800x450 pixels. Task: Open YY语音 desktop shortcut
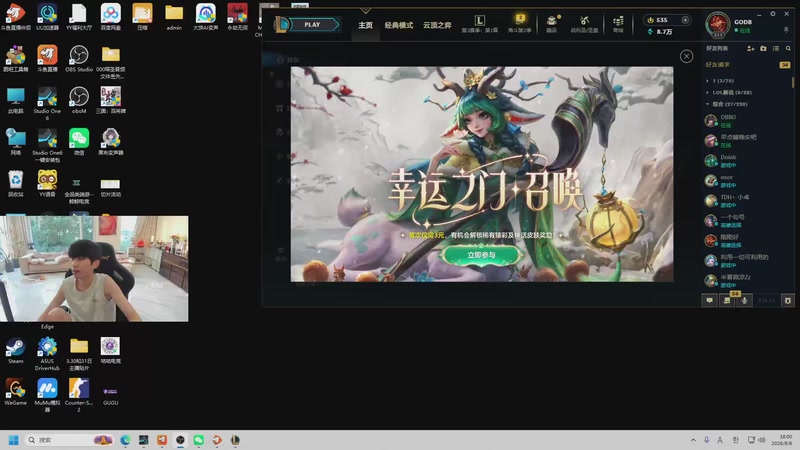(x=47, y=184)
